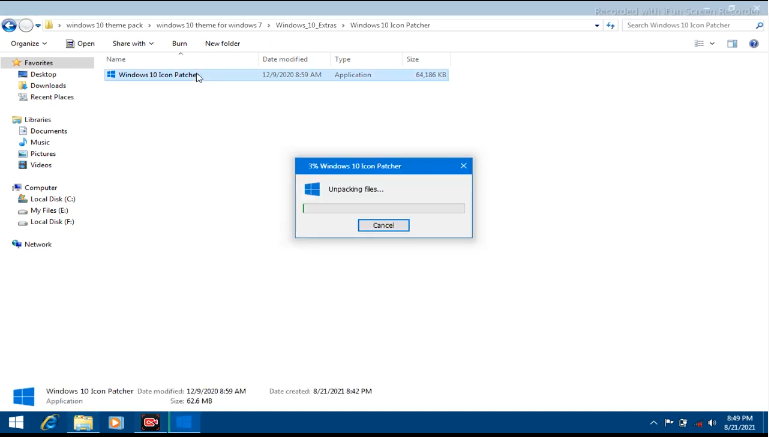769x437 pixels.
Task: Click Burn in the toolbar
Action: pyautogui.click(x=179, y=43)
